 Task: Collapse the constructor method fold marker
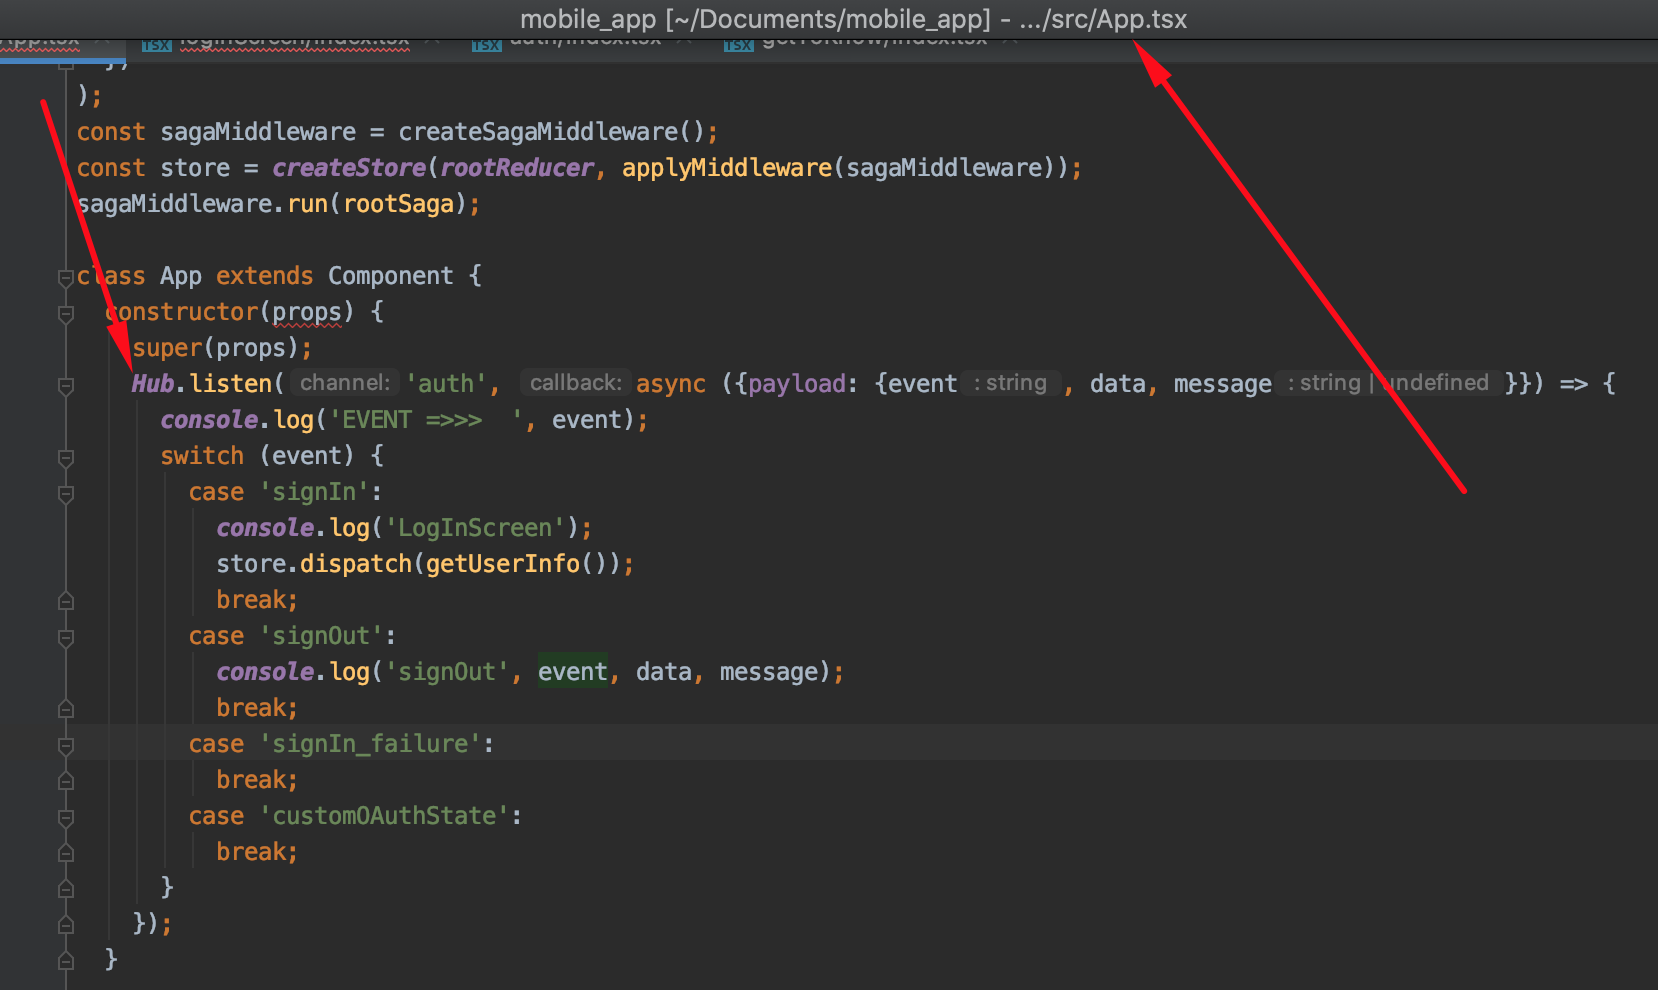pyautogui.click(x=65, y=311)
